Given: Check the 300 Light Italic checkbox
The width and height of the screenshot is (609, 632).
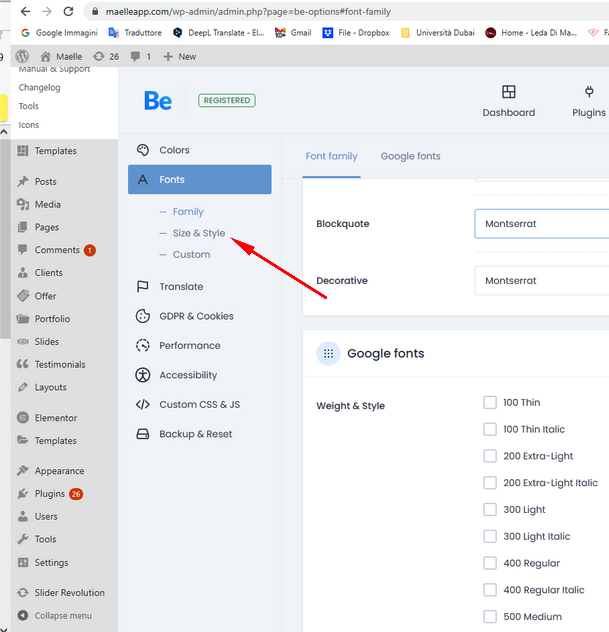Looking at the screenshot, I should click(490, 536).
